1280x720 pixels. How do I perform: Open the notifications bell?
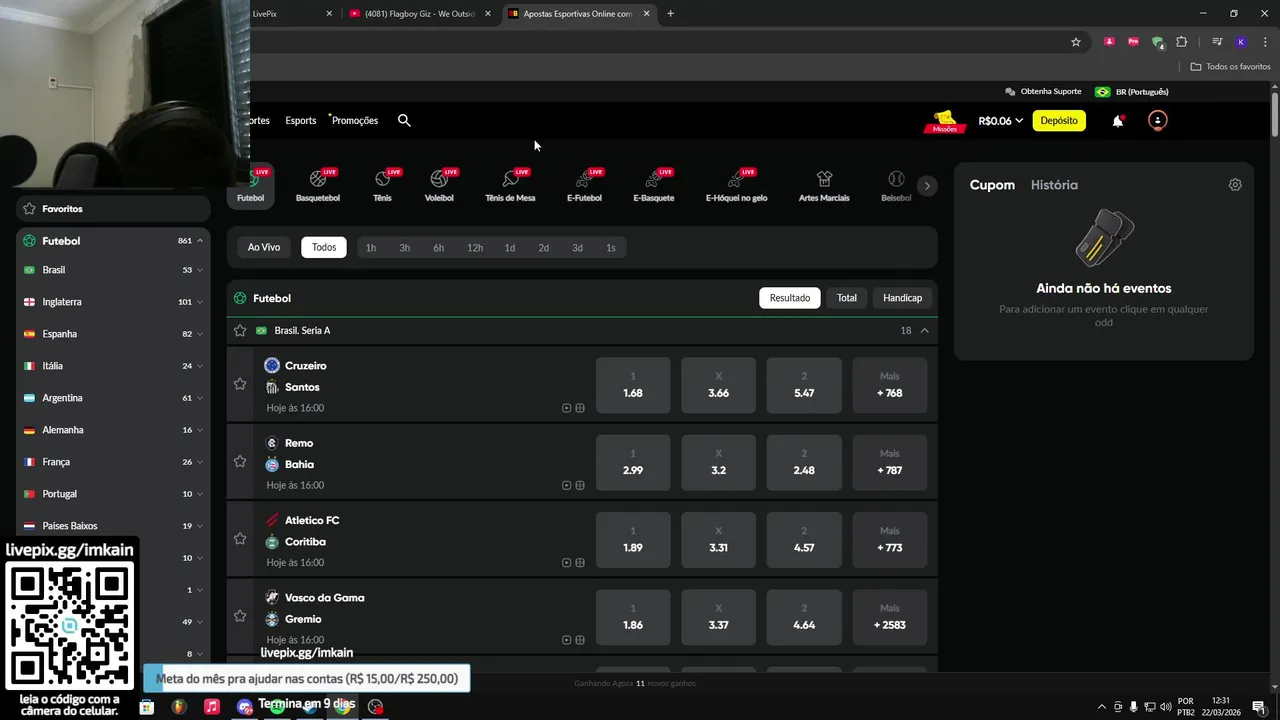coord(1118,121)
